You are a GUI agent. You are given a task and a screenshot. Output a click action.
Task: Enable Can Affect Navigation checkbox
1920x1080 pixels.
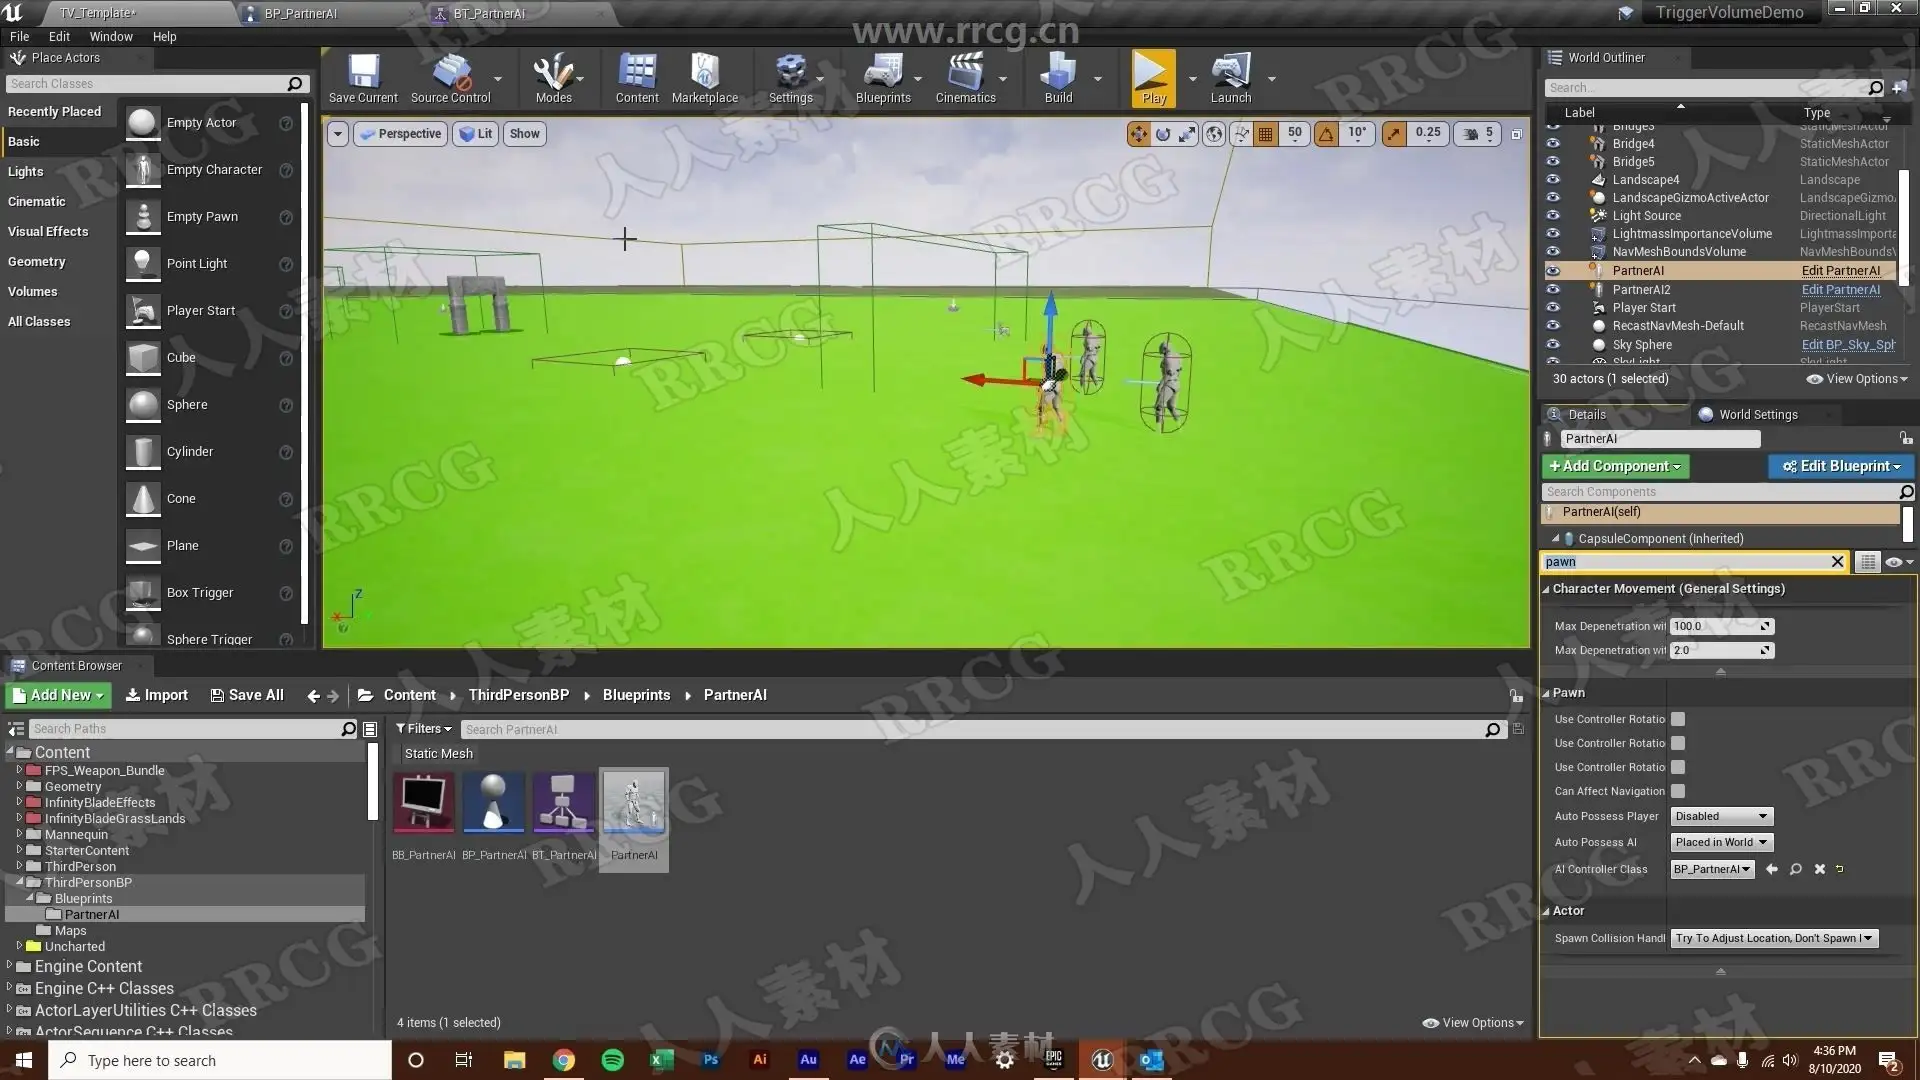[1678, 791]
